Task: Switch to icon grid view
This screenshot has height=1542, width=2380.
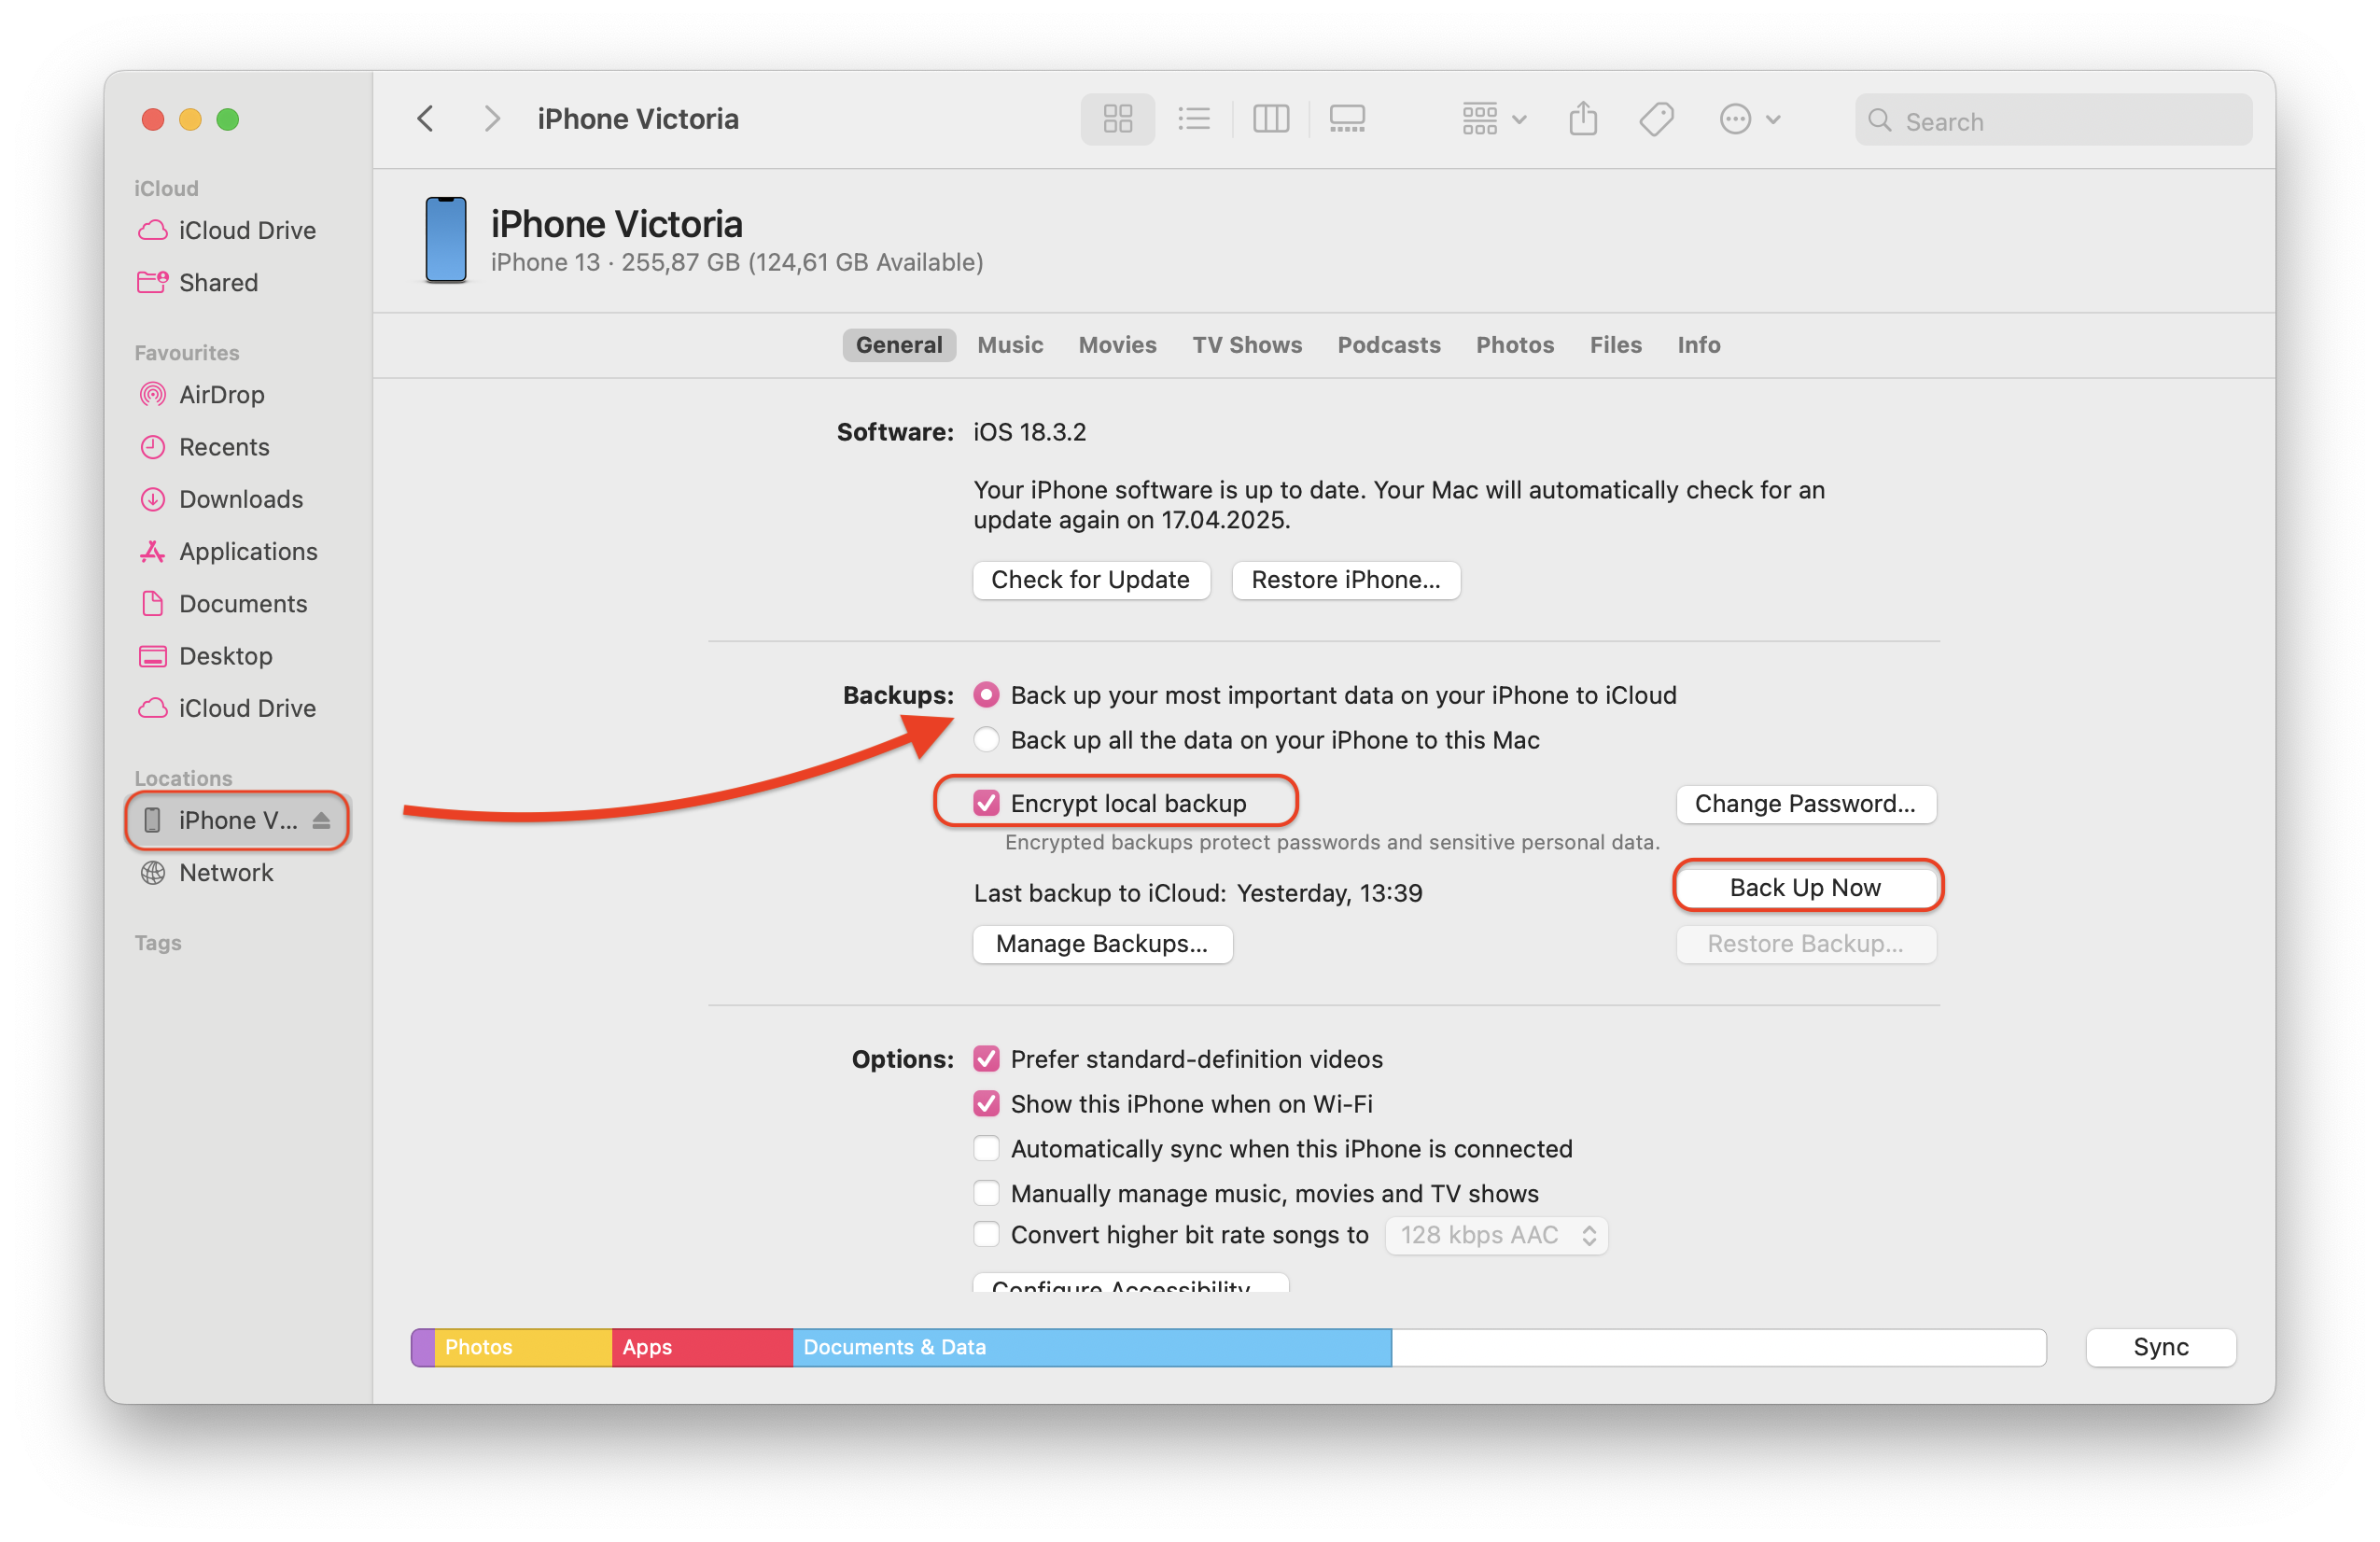Action: pos(1117,119)
